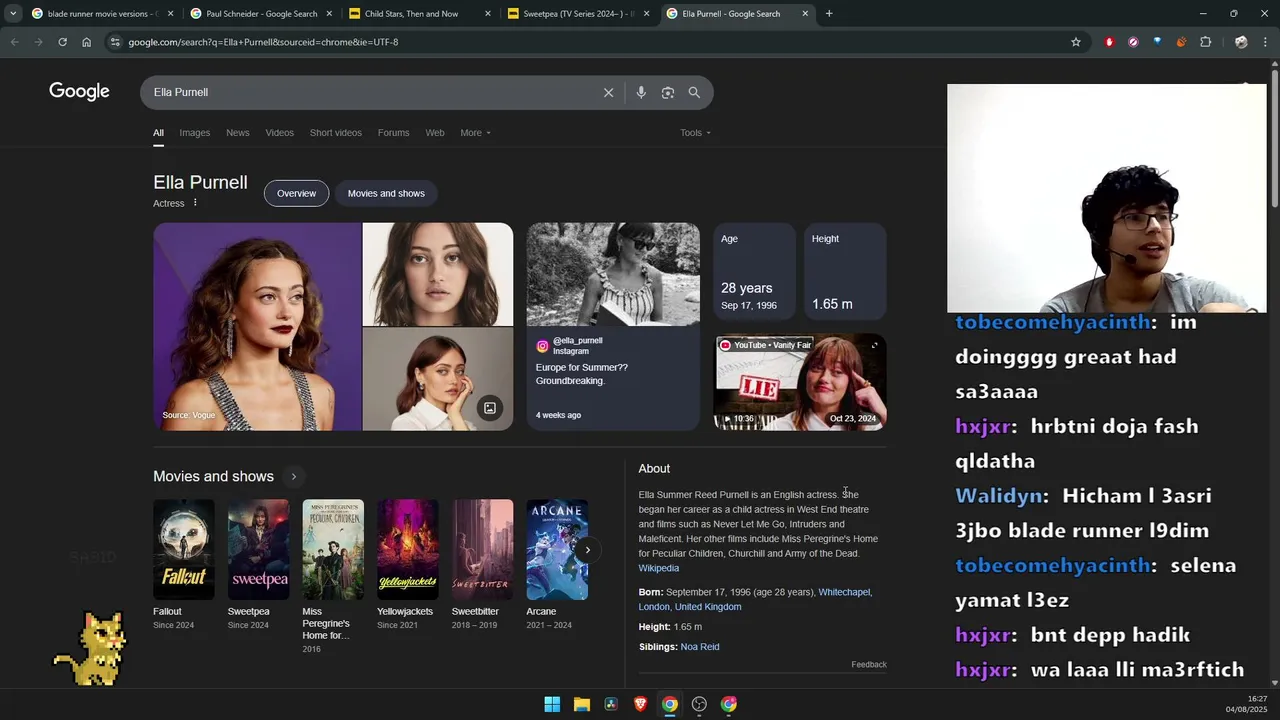
Task: Select the Web search filter
Action: pyautogui.click(x=435, y=133)
